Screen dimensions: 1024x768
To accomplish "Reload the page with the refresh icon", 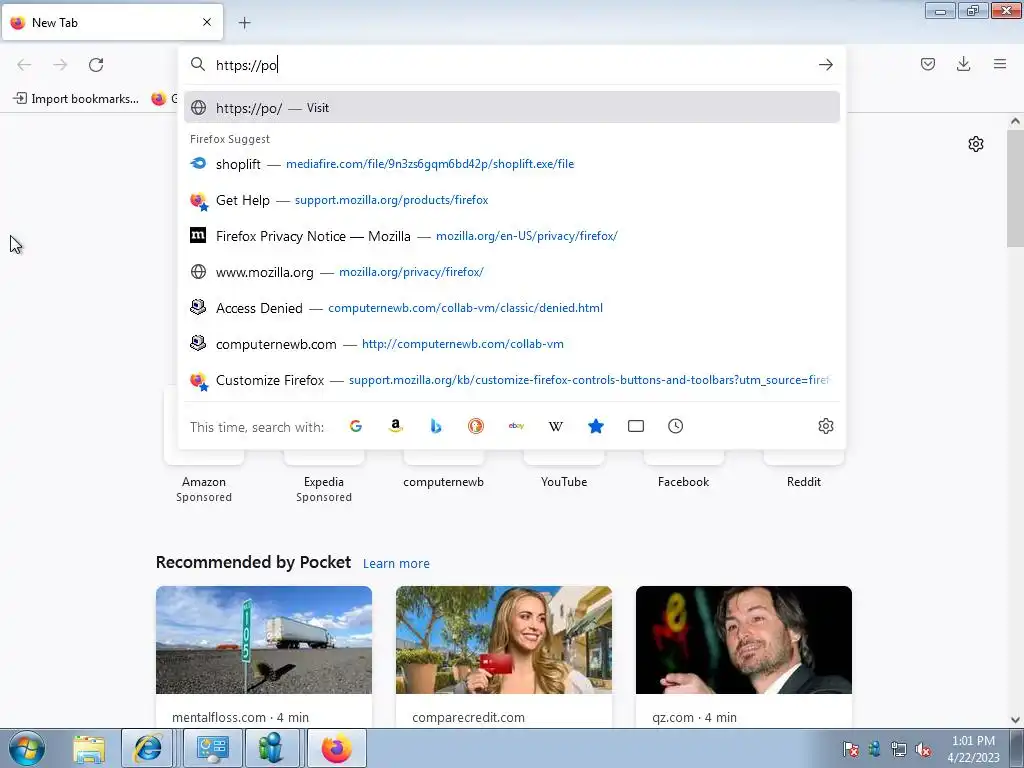I will pos(96,65).
